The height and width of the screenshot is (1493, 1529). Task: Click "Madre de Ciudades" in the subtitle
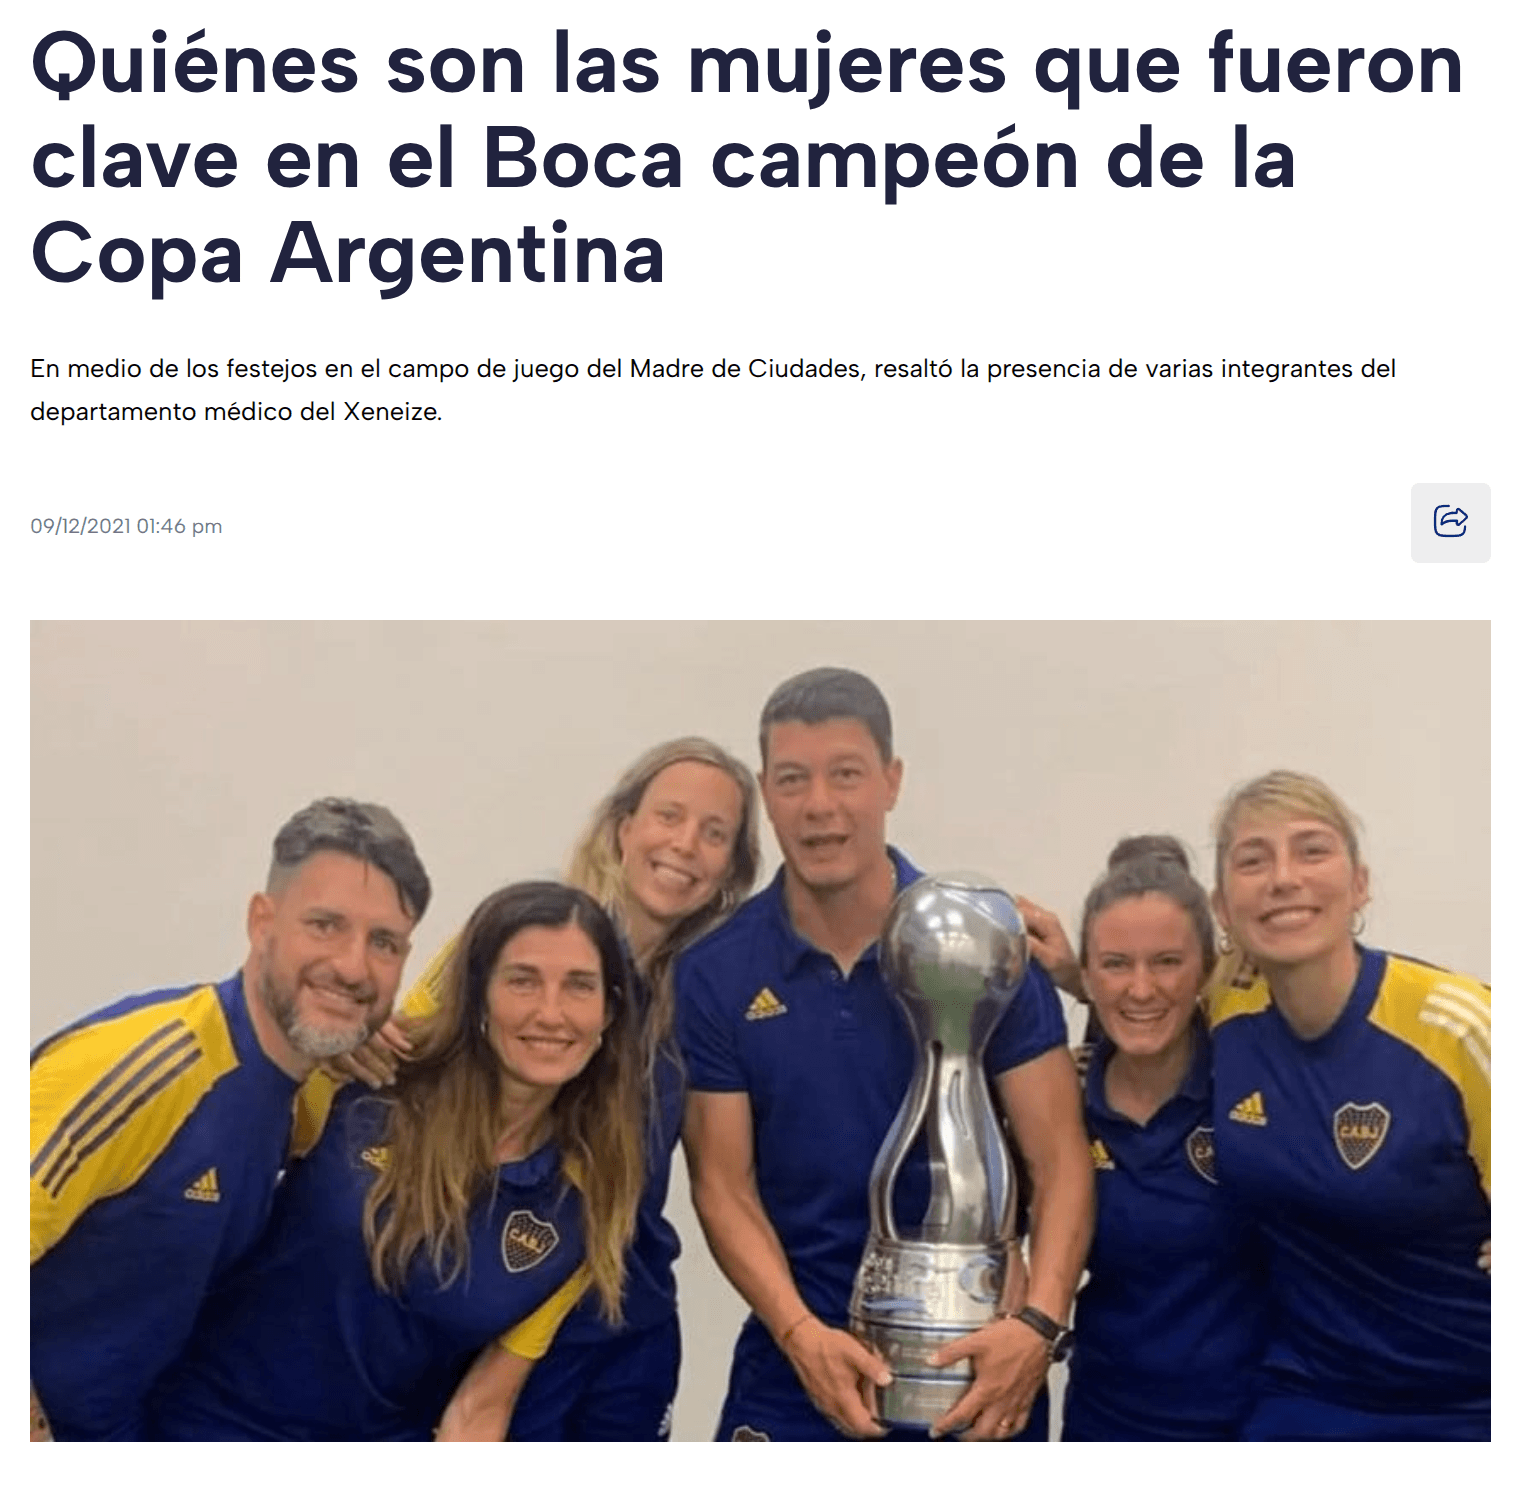pyautogui.click(x=745, y=369)
